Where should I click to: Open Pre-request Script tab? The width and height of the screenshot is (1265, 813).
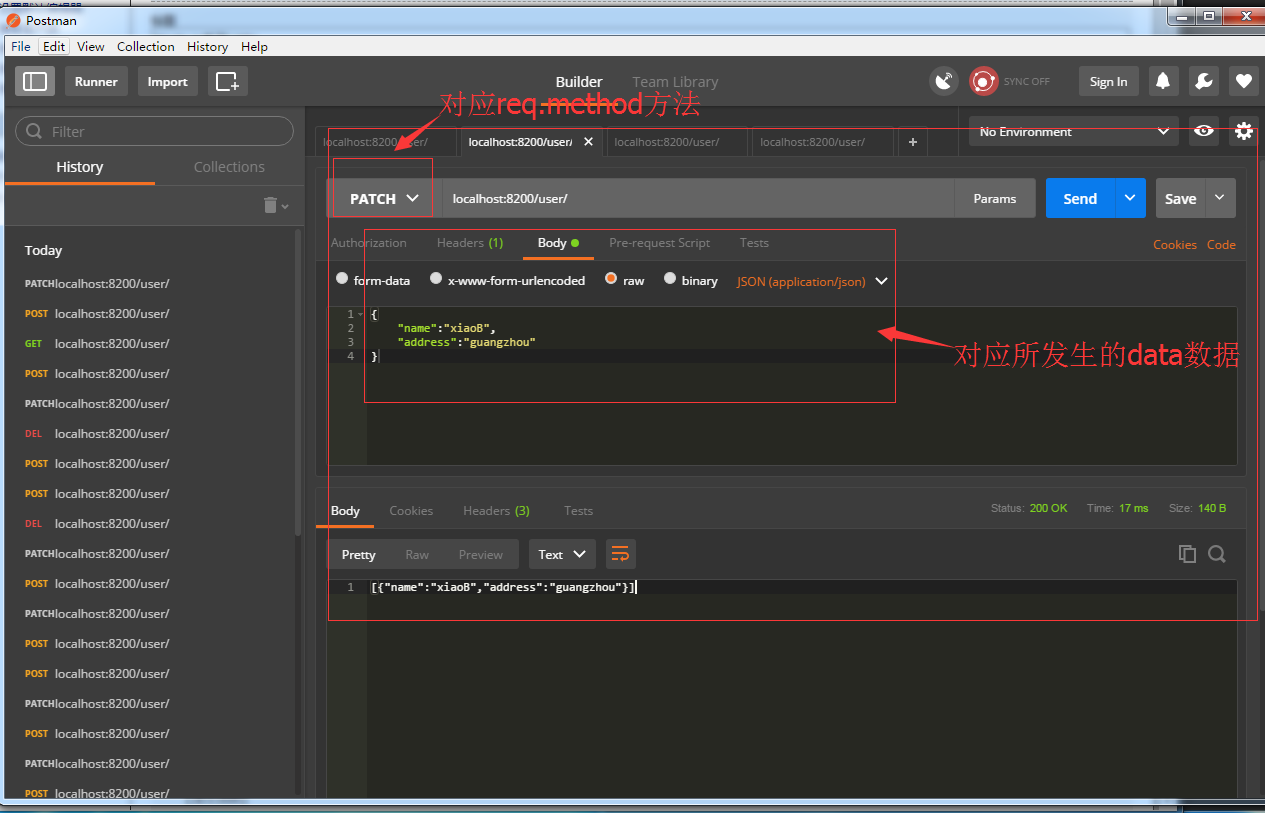click(x=660, y=243)
